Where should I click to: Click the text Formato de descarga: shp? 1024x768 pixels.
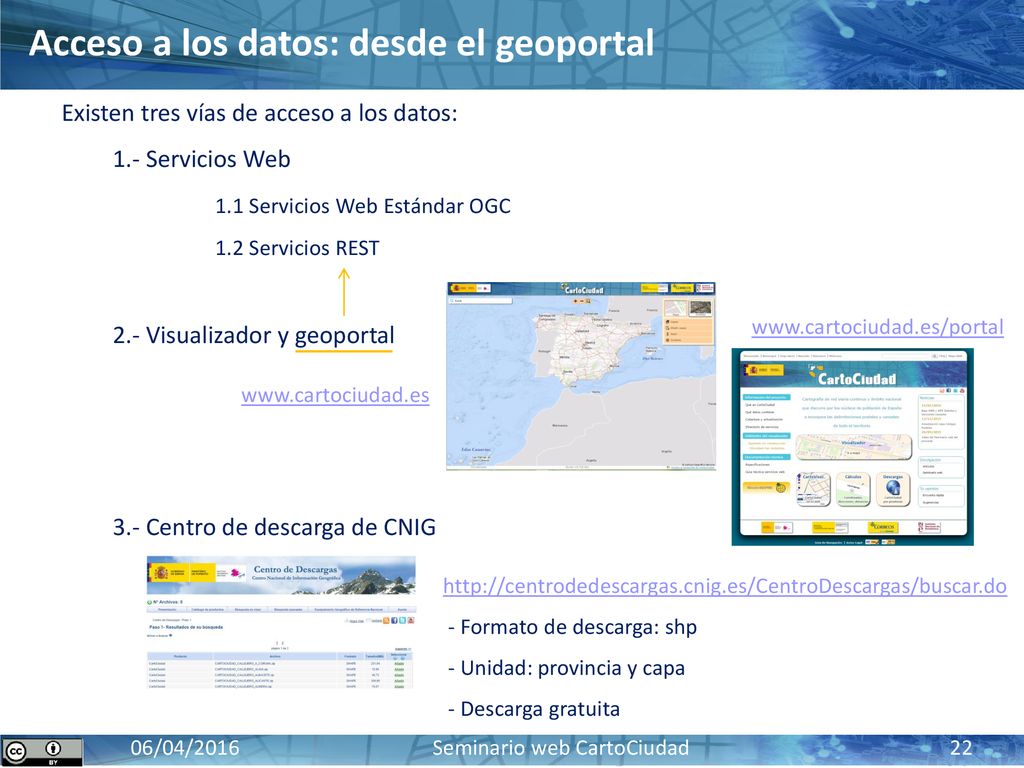click(573, 627)
